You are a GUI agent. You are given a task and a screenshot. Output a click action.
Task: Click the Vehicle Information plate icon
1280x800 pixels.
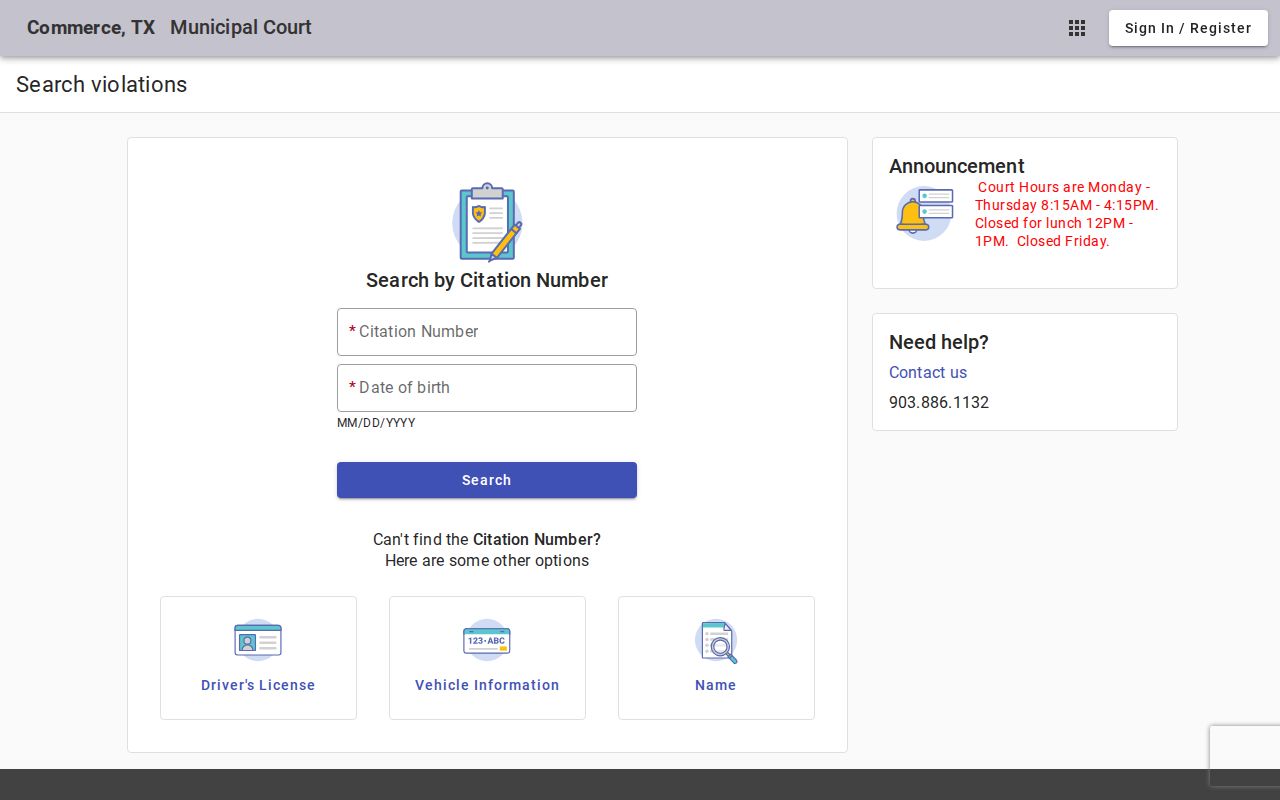point(487,640)
